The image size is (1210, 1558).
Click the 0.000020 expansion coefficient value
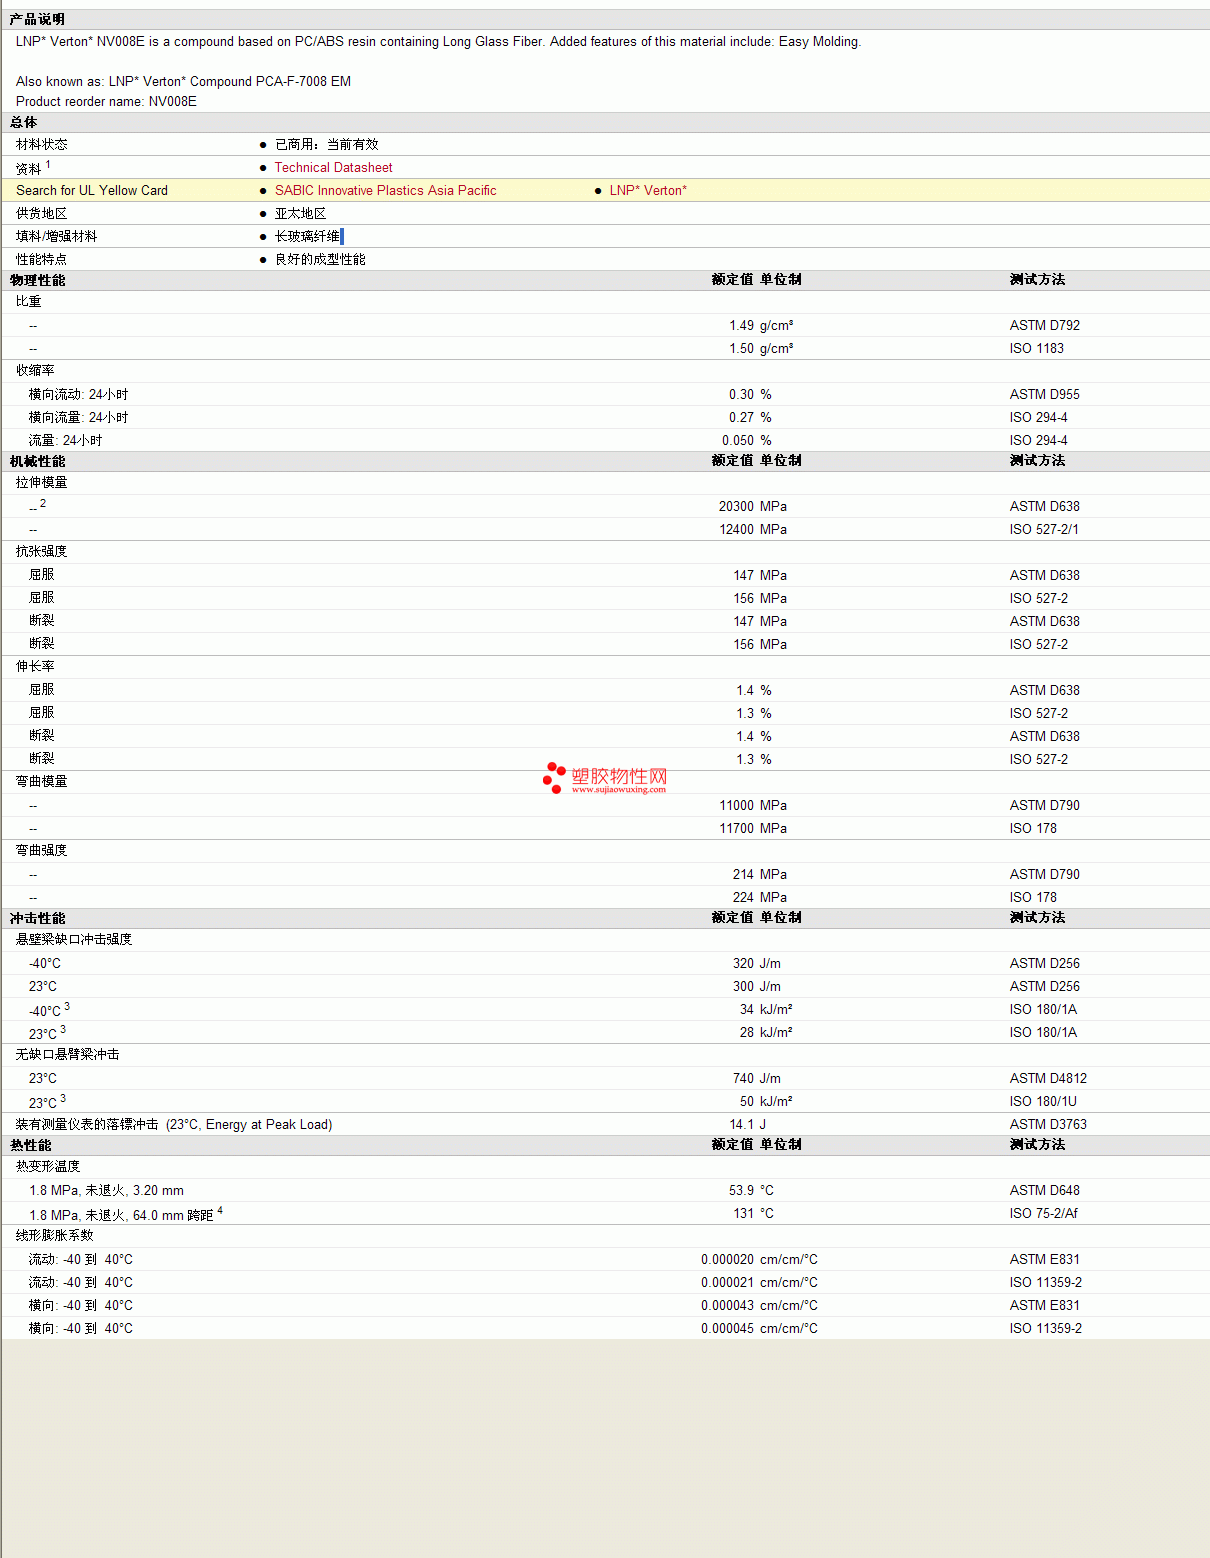point(727,1259)
